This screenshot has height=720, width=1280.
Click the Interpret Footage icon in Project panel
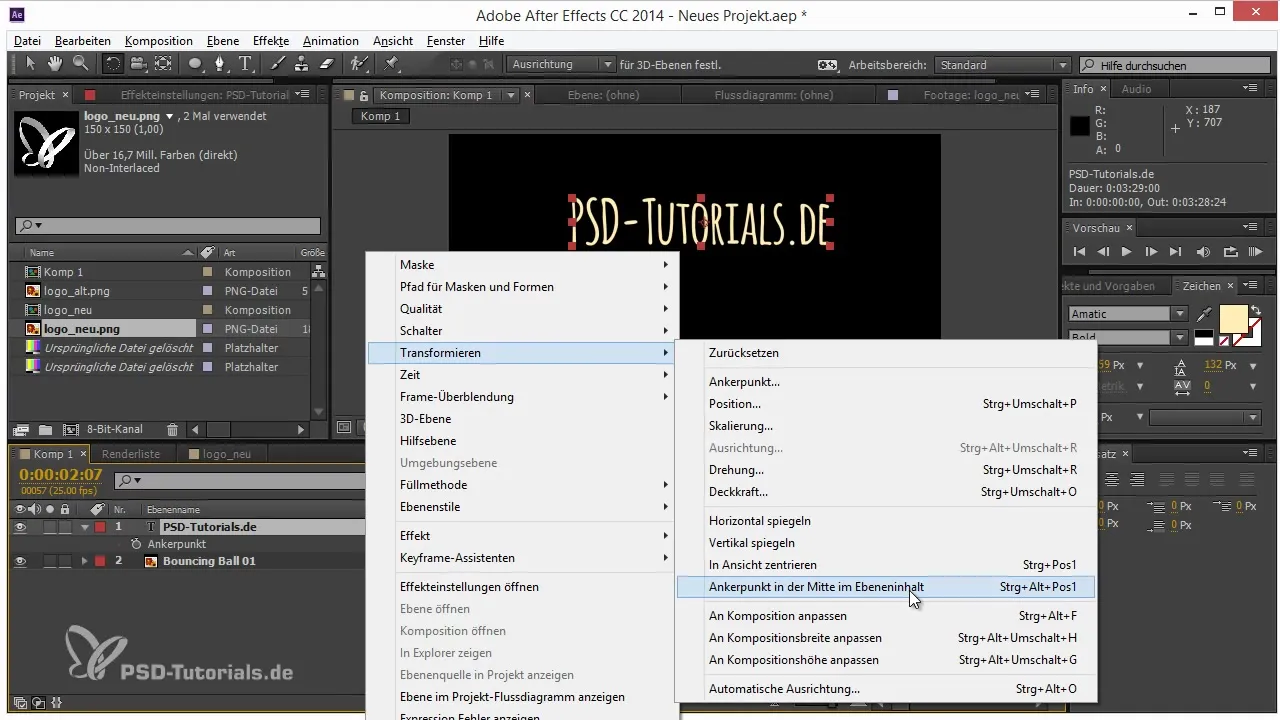21,429
